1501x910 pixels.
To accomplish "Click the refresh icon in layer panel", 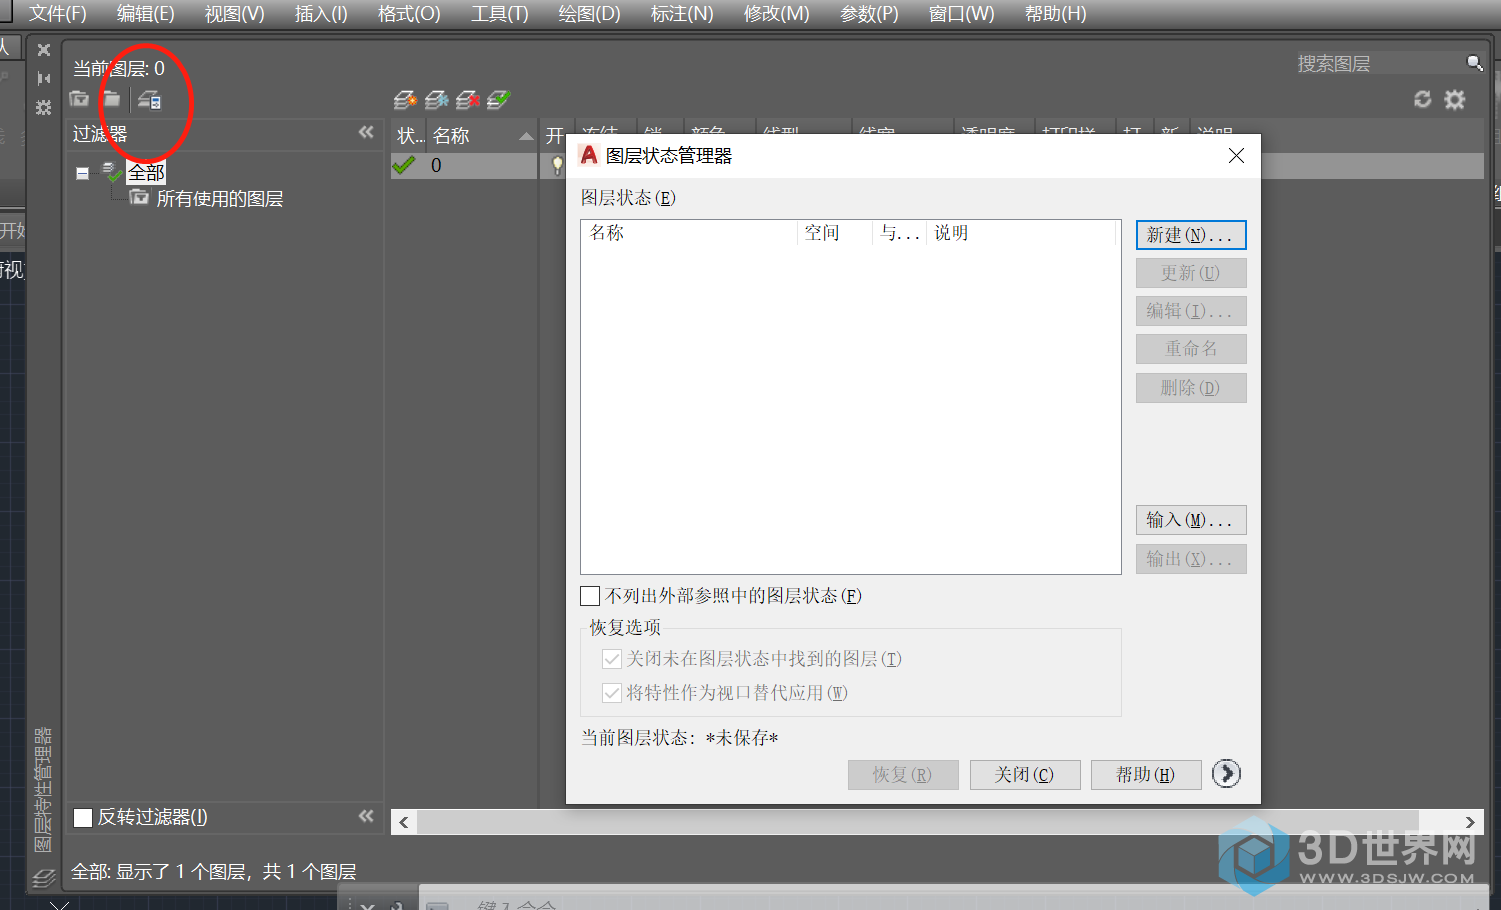I will click(1422, 99).
